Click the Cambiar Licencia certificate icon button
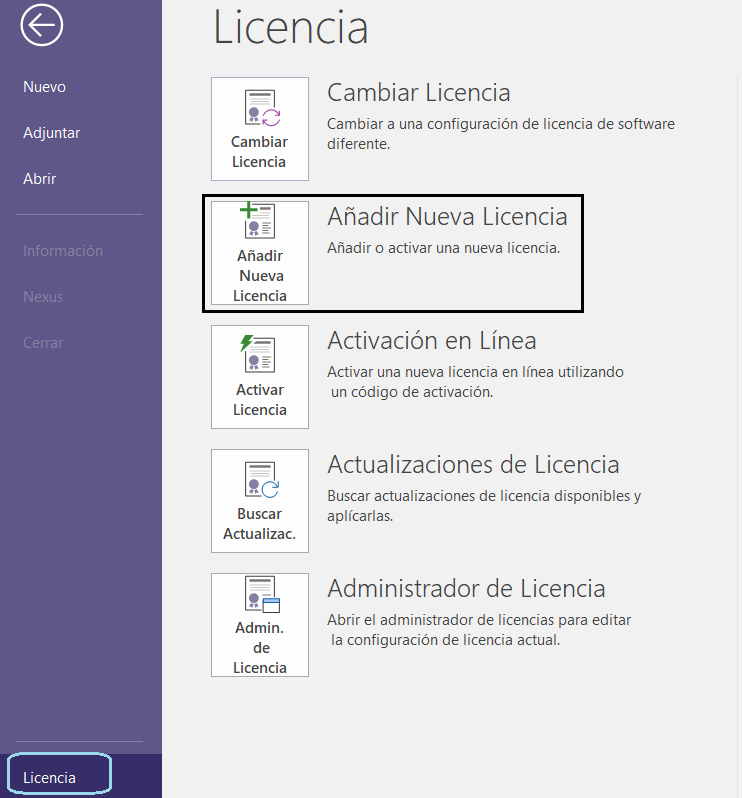742x798 pixels. coord(260,129)
